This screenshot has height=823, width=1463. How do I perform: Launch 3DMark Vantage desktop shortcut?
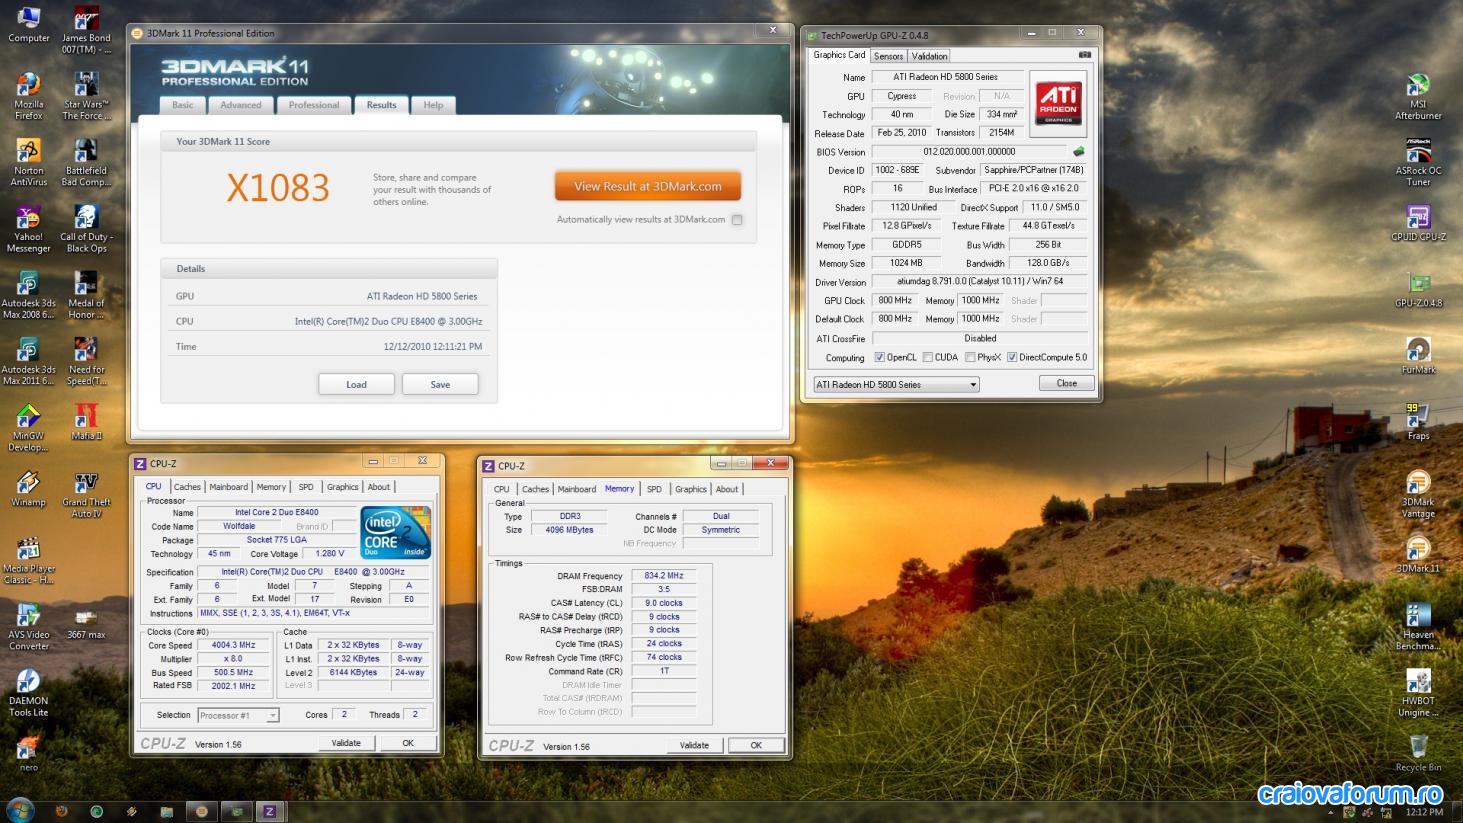pos(1418,494)
